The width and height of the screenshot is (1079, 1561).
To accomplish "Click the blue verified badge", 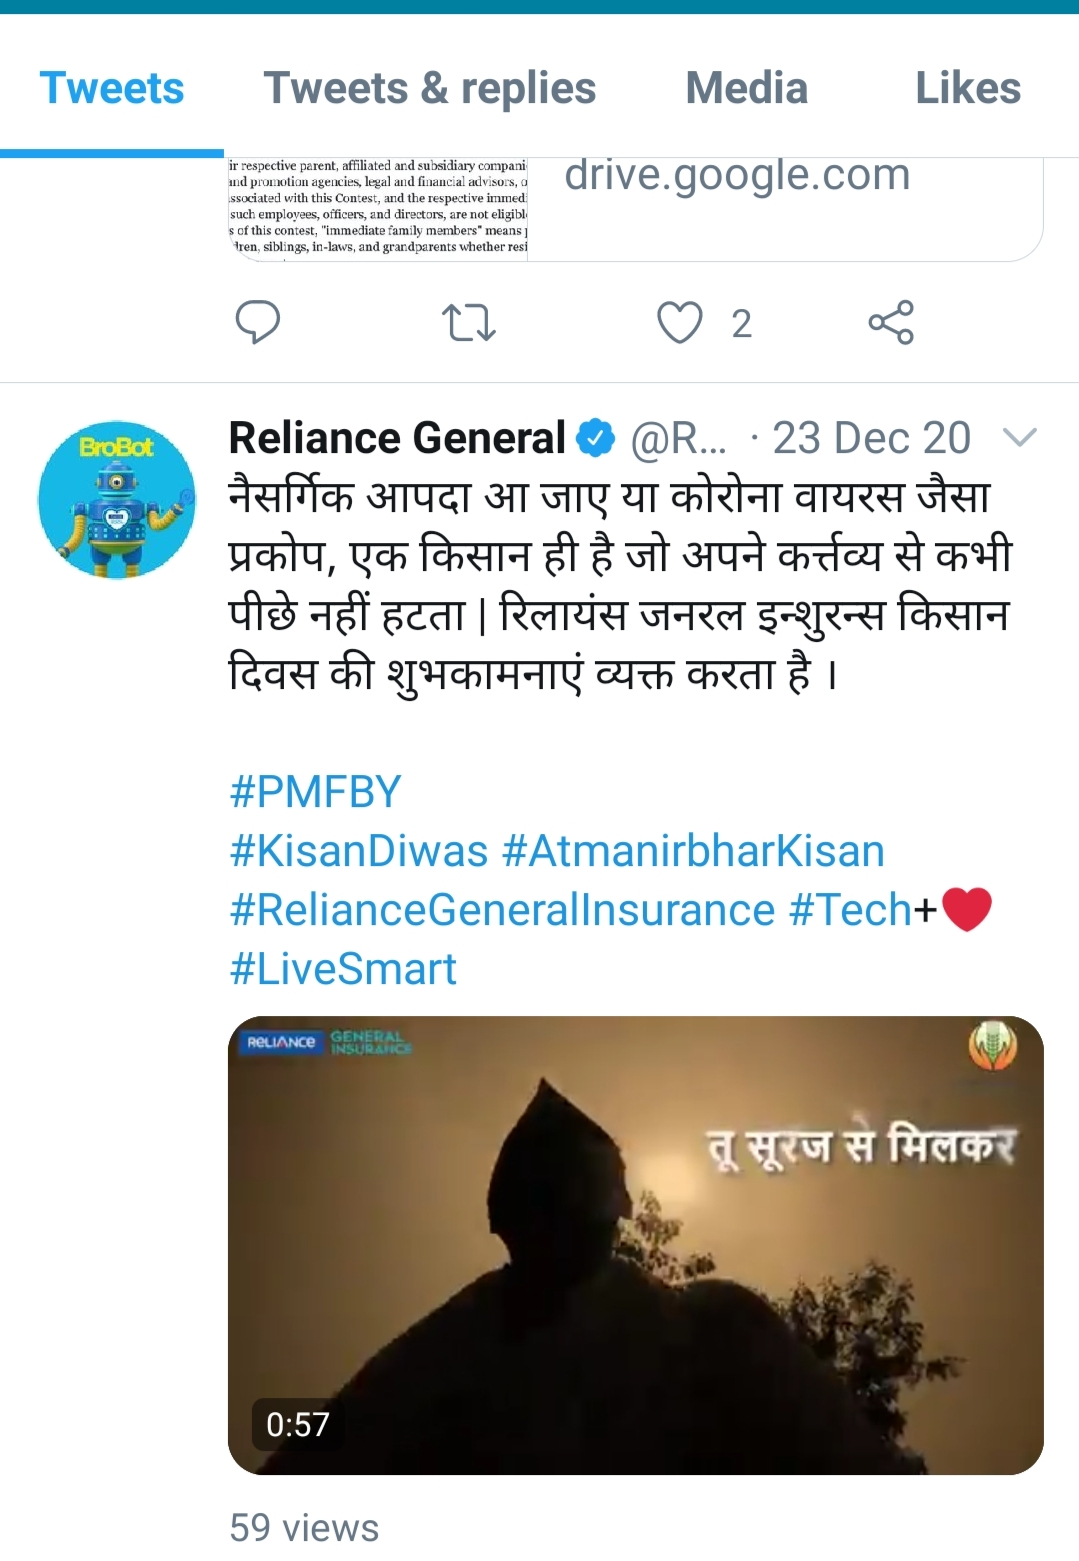I will 597,438.
